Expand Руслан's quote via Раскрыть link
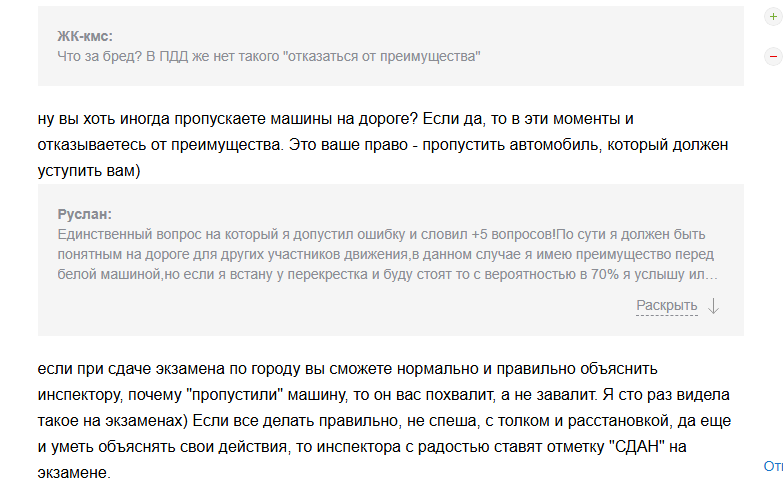Screen dimensions: 783x491 point(667,305)
